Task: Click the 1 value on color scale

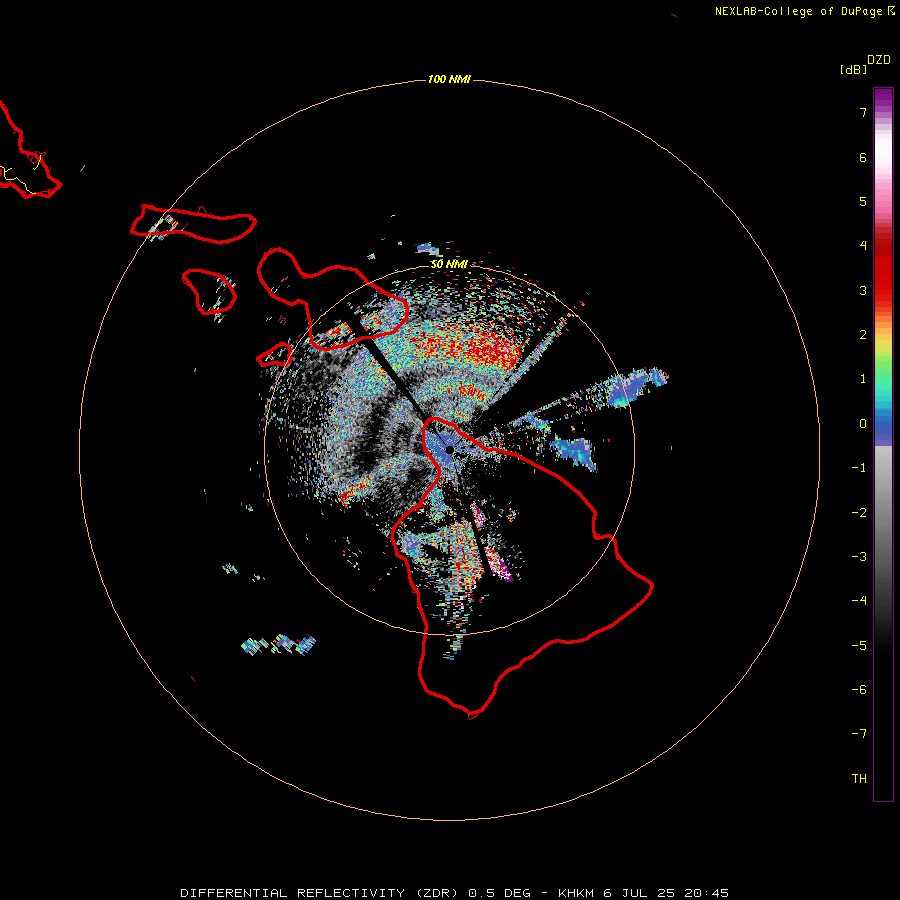Action: pos(863,379)
